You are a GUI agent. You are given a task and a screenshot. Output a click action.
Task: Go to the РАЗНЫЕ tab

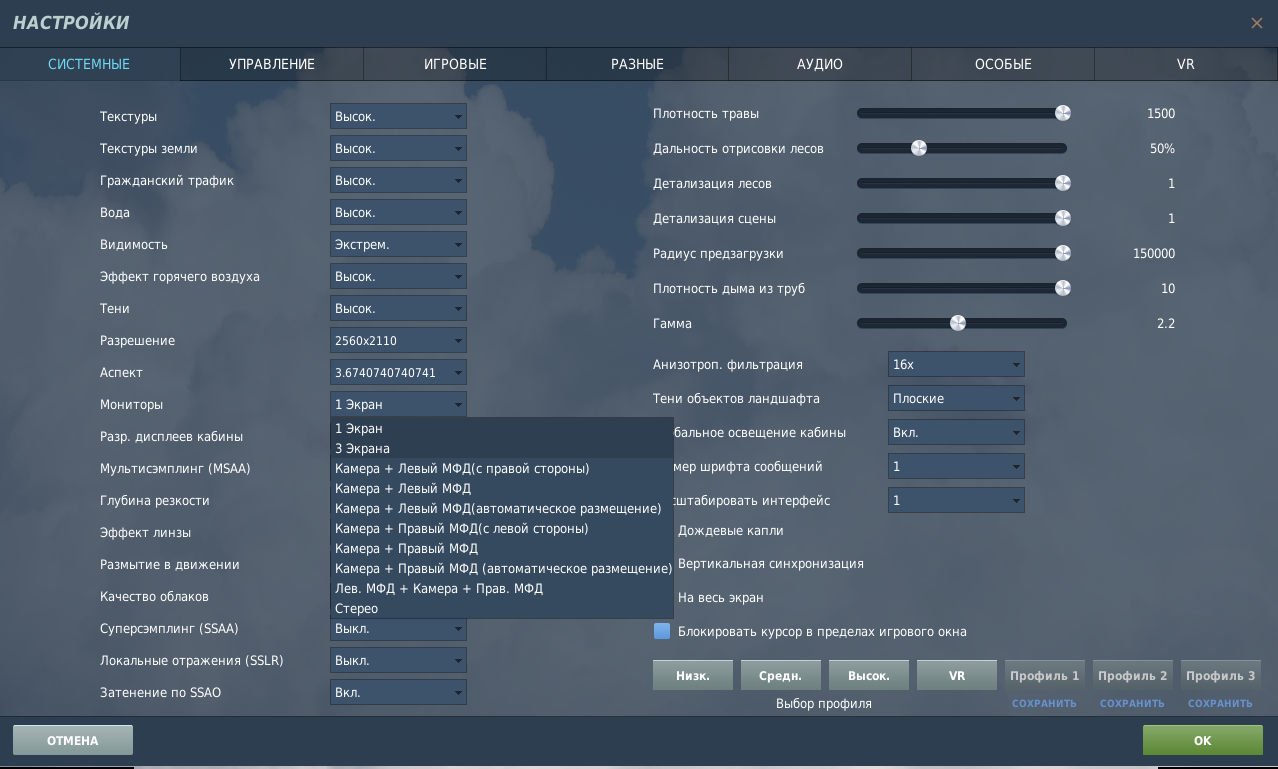[x=637, y=64]
